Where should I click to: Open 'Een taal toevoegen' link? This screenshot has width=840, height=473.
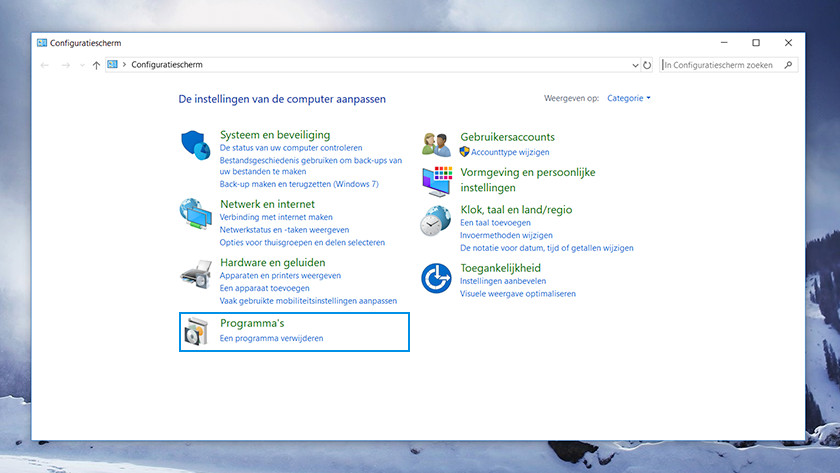click(495, 223)
